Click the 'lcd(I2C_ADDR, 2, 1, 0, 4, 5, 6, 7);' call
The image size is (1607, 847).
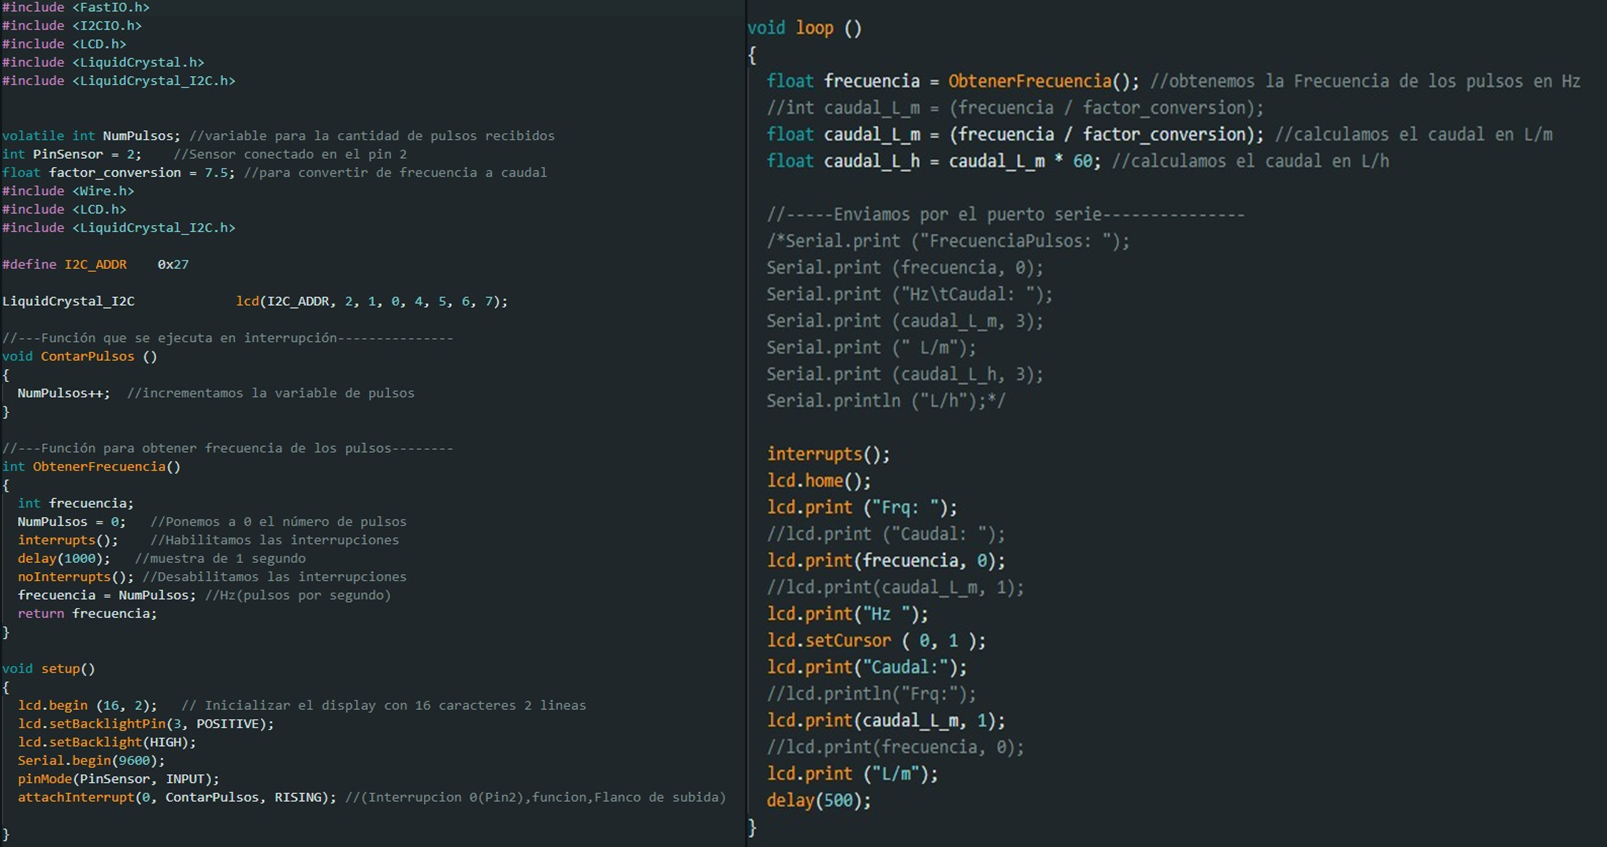372,301
